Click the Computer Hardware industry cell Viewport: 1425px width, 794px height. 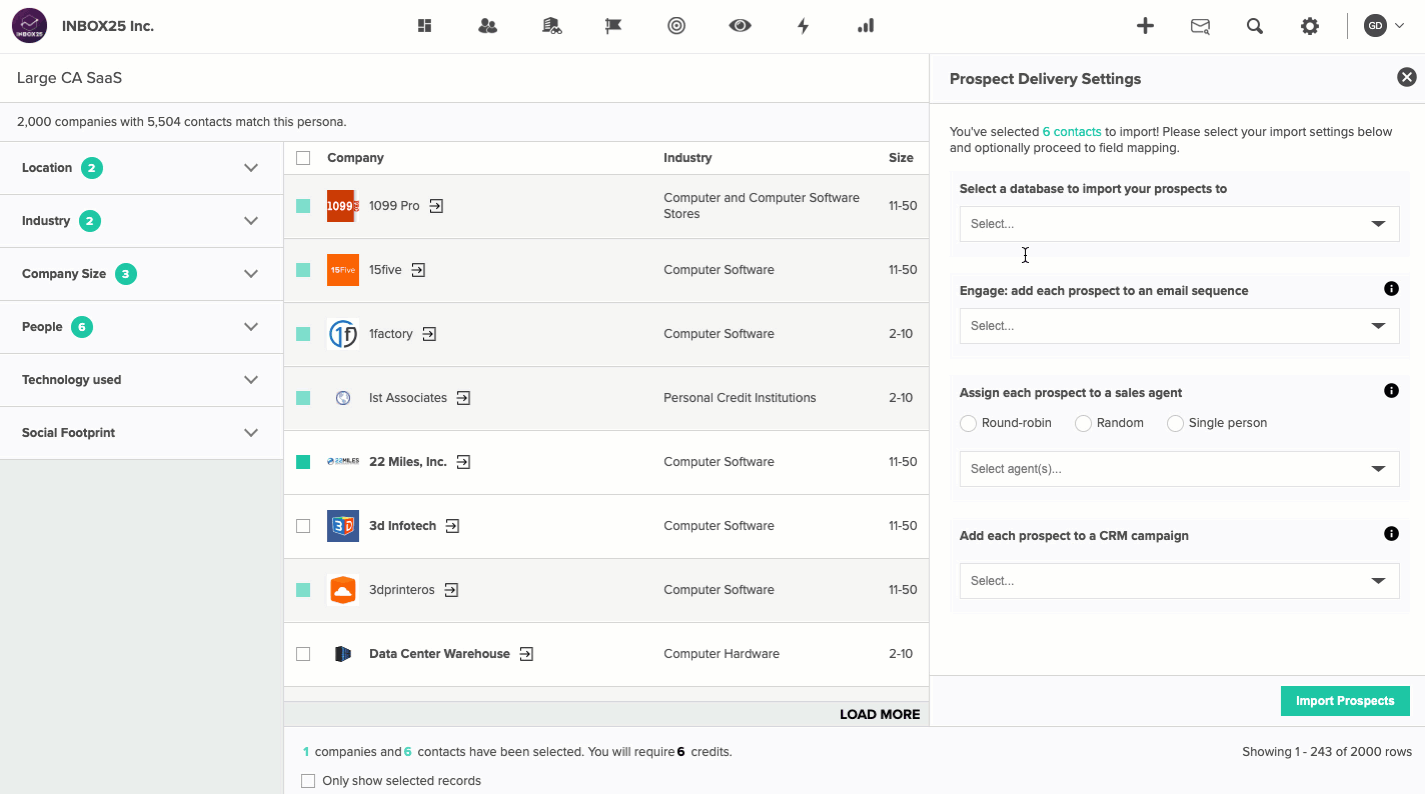click(722, 654)
